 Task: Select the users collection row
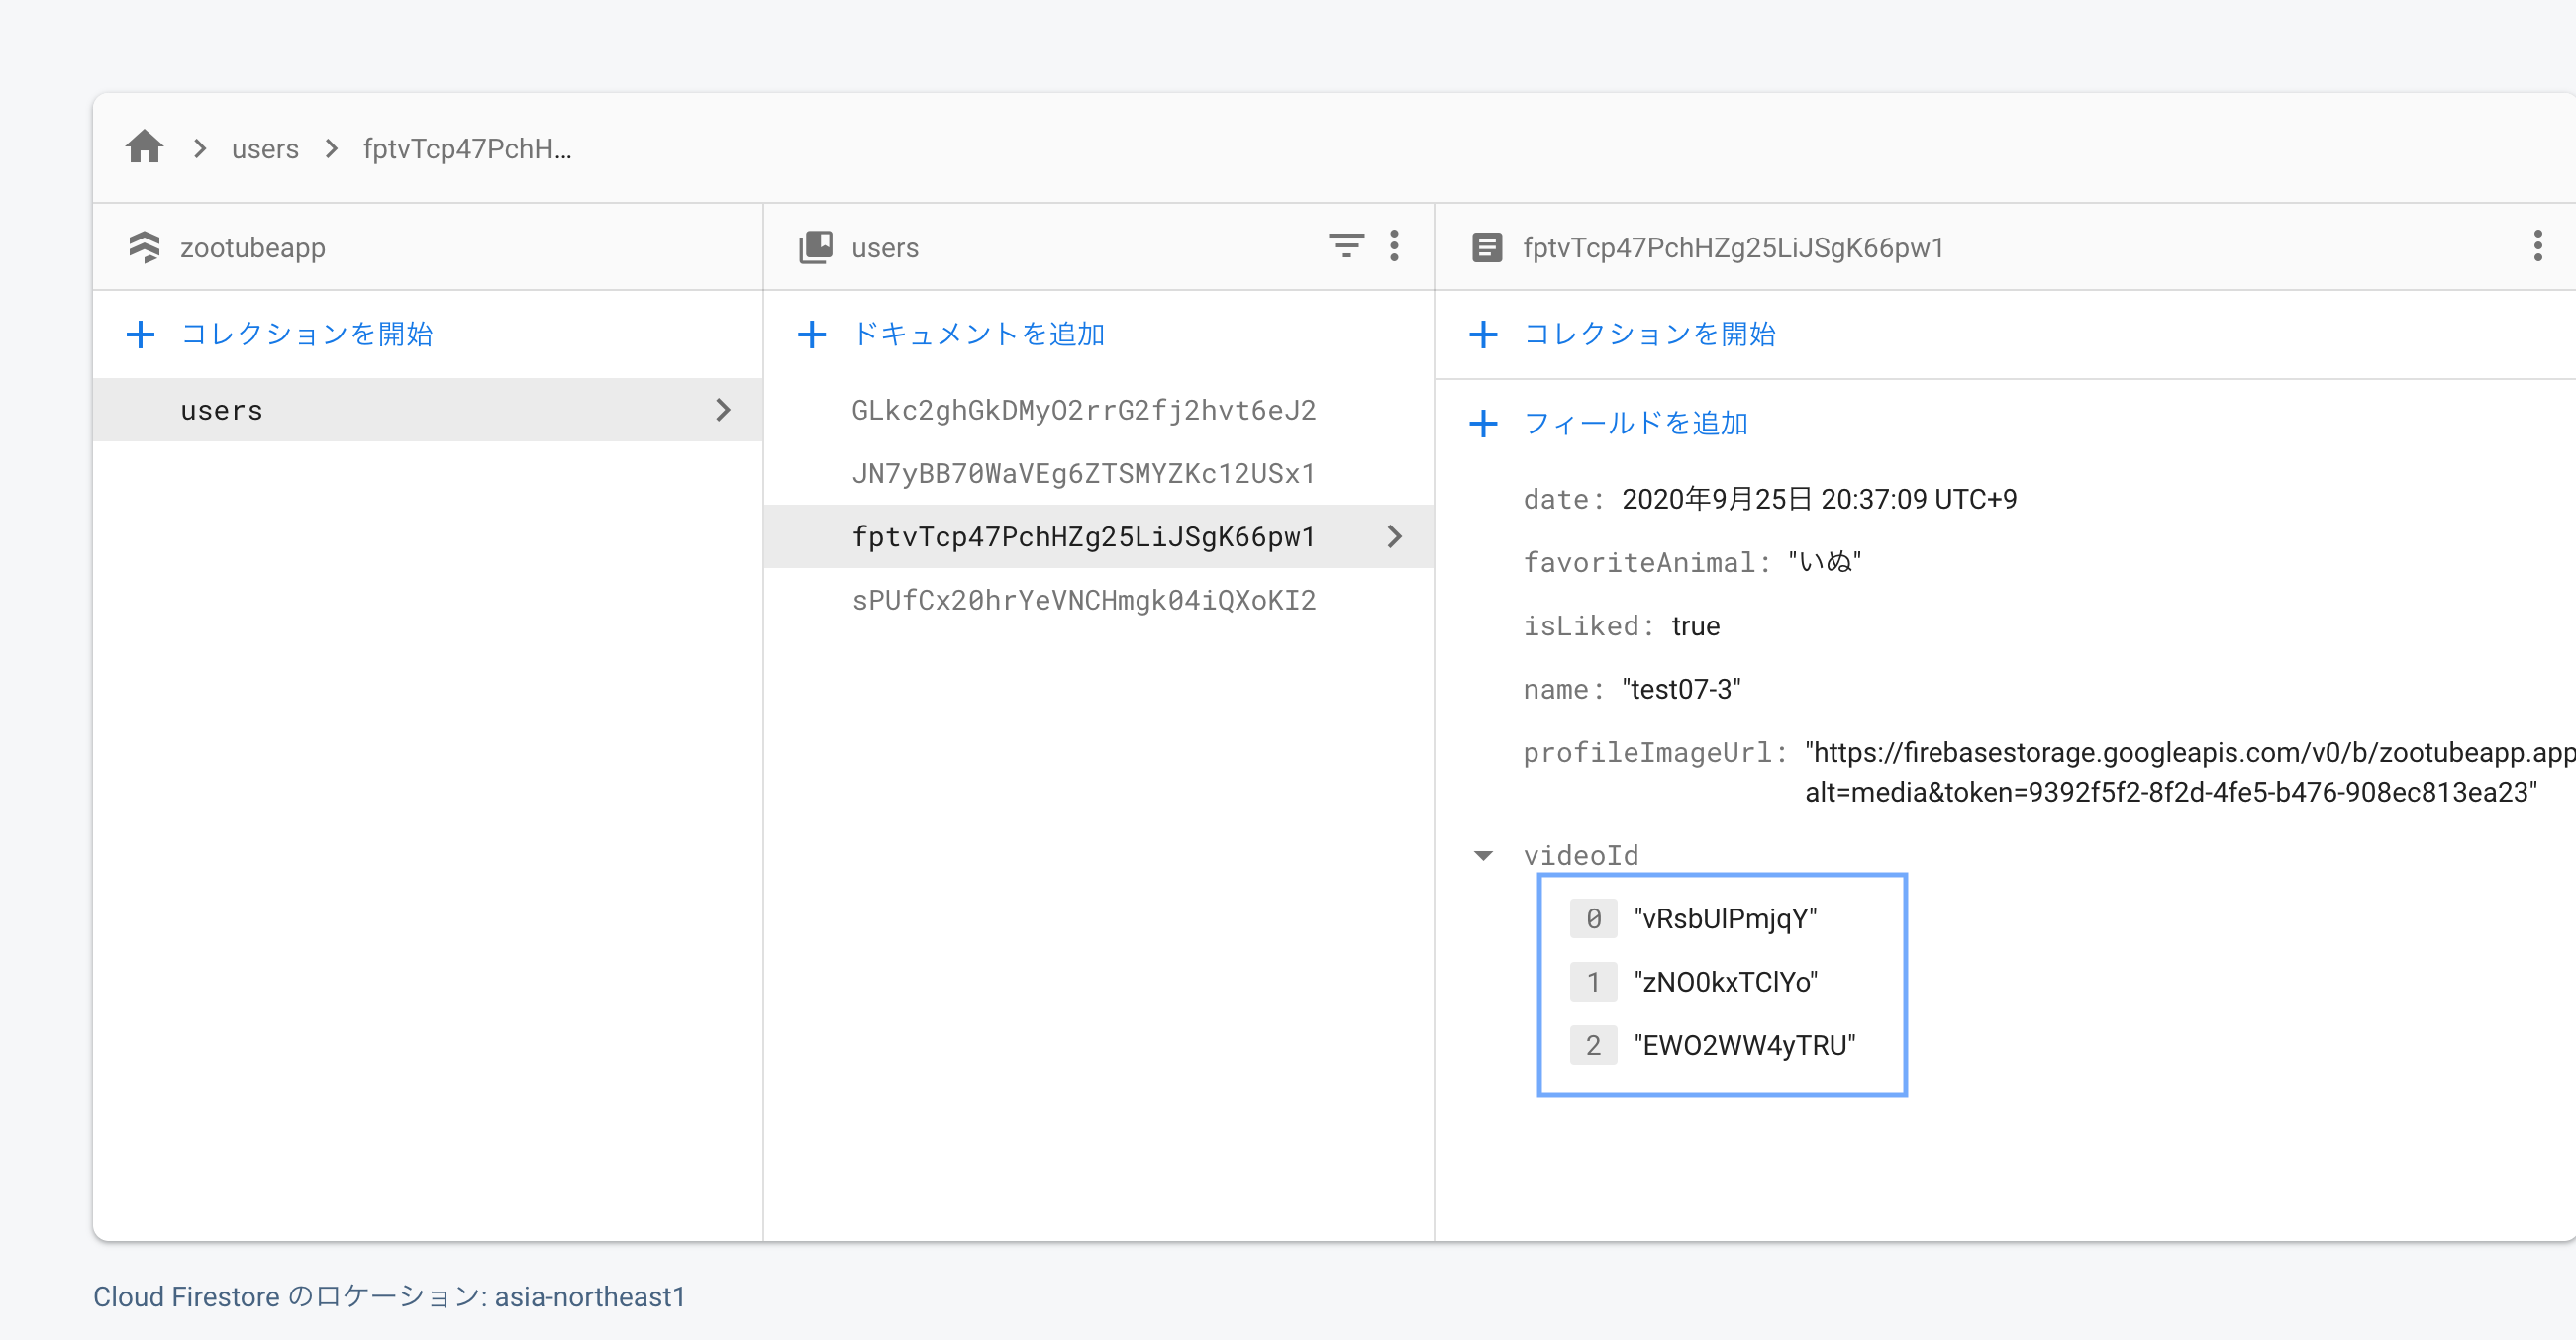(428, 410)
